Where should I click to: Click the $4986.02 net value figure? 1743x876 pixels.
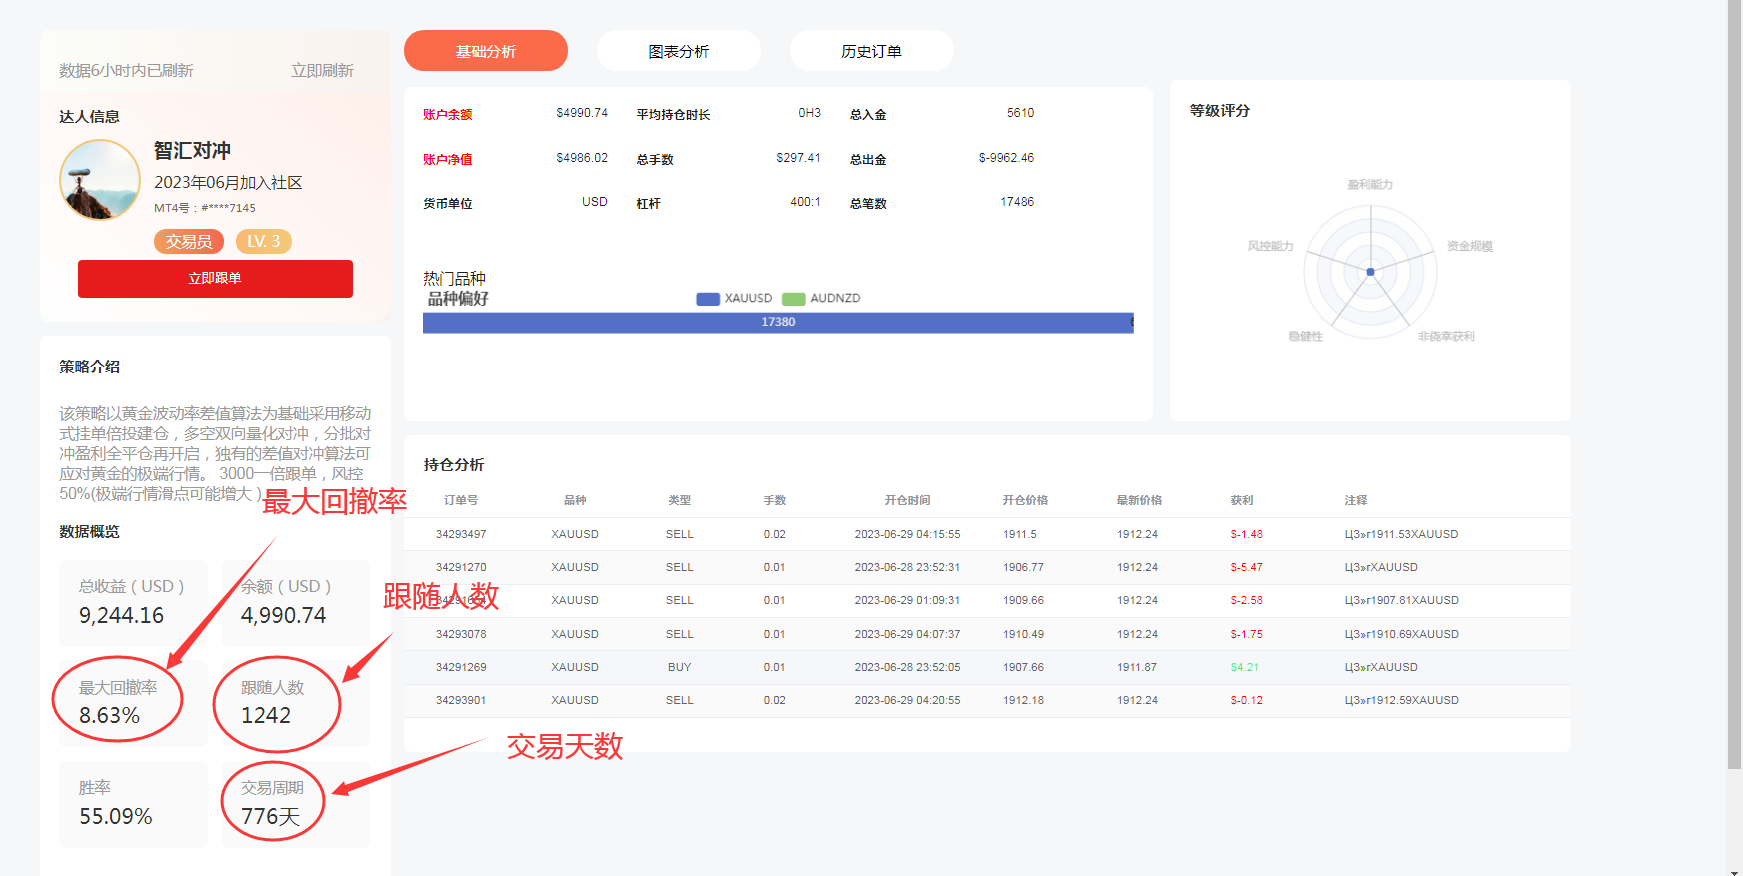coord(582,158)
